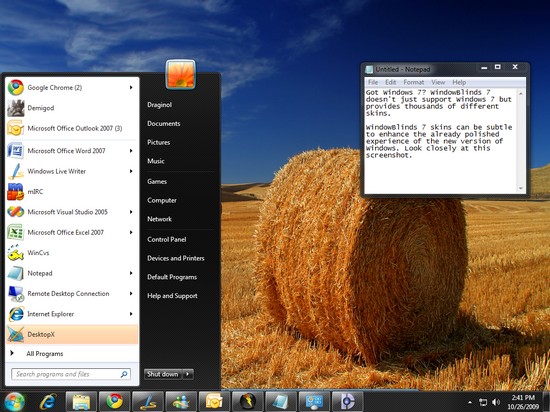Image resolution: width=550 pixels, height=412 pixels.
Task: Open Microsoft Visual Studio 2005
Action: pos(72,212)
